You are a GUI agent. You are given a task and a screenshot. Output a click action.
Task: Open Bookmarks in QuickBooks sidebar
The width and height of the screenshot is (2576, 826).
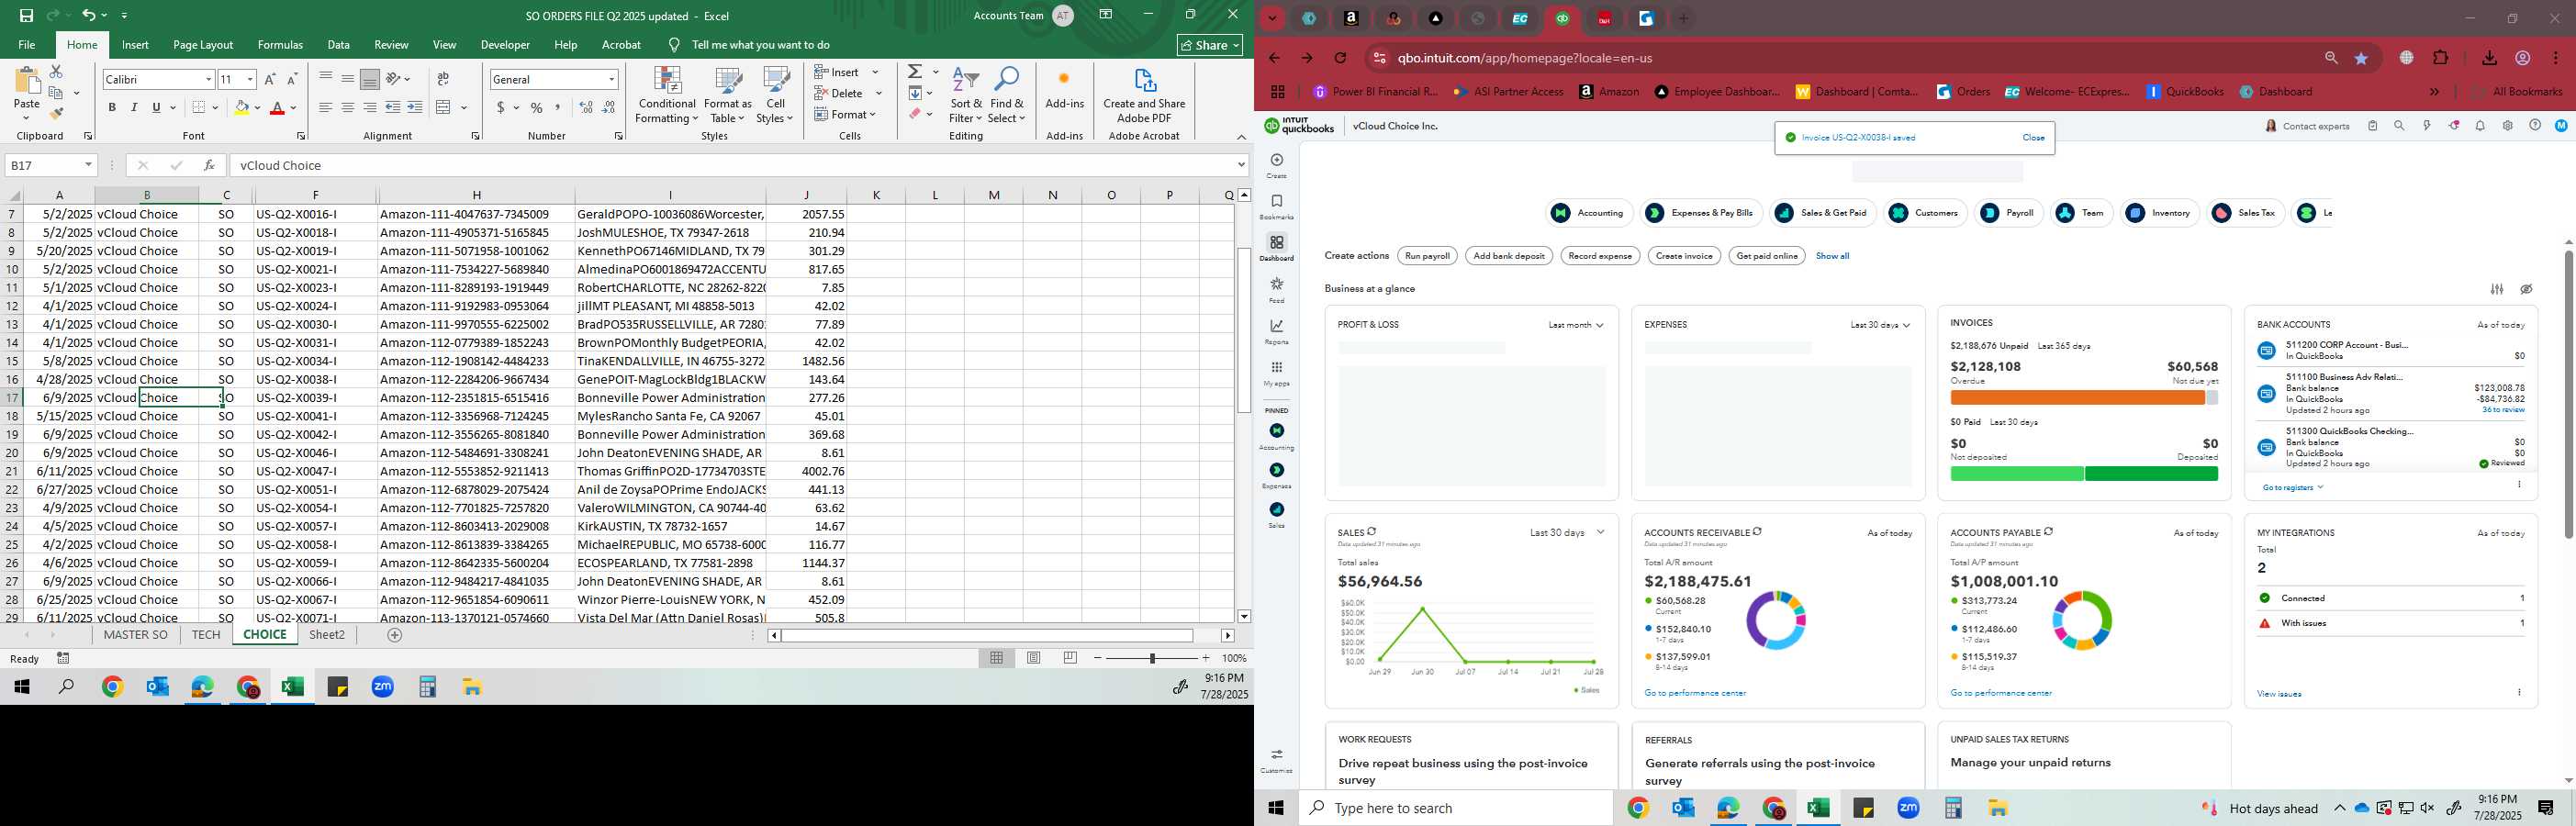pos(1277,207)
